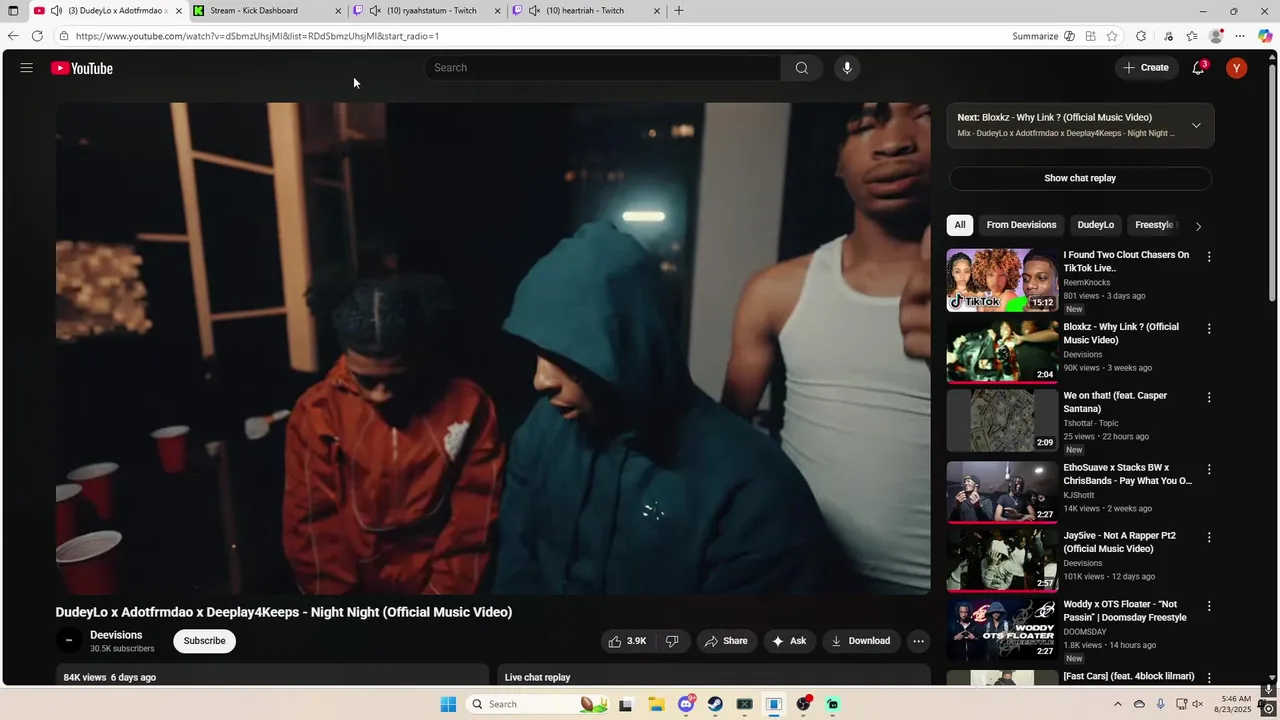
Task: Open the Deevisions channel name link
Action: point(116,635)
